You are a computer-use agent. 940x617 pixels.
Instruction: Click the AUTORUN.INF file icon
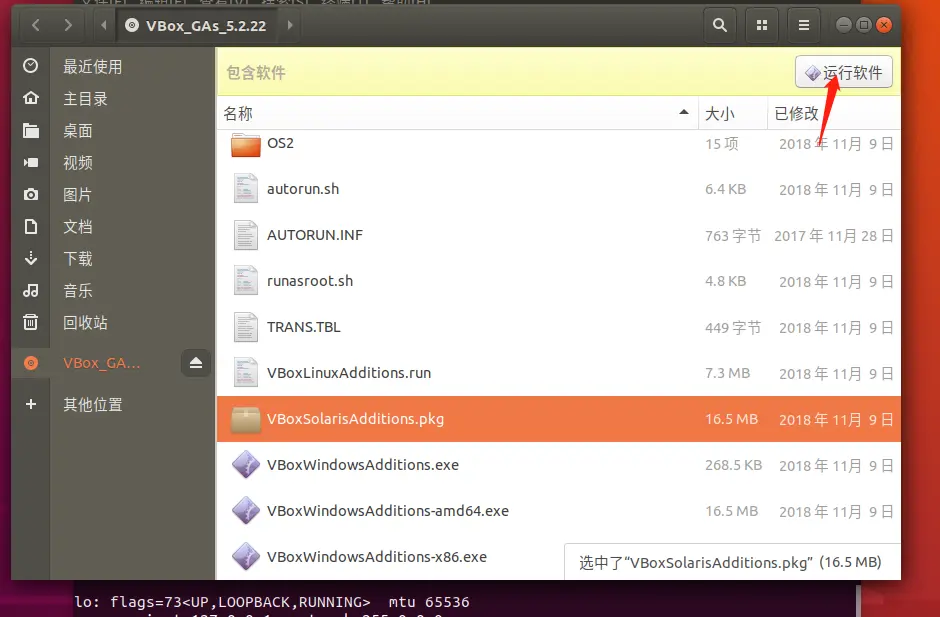coord(246,235)
